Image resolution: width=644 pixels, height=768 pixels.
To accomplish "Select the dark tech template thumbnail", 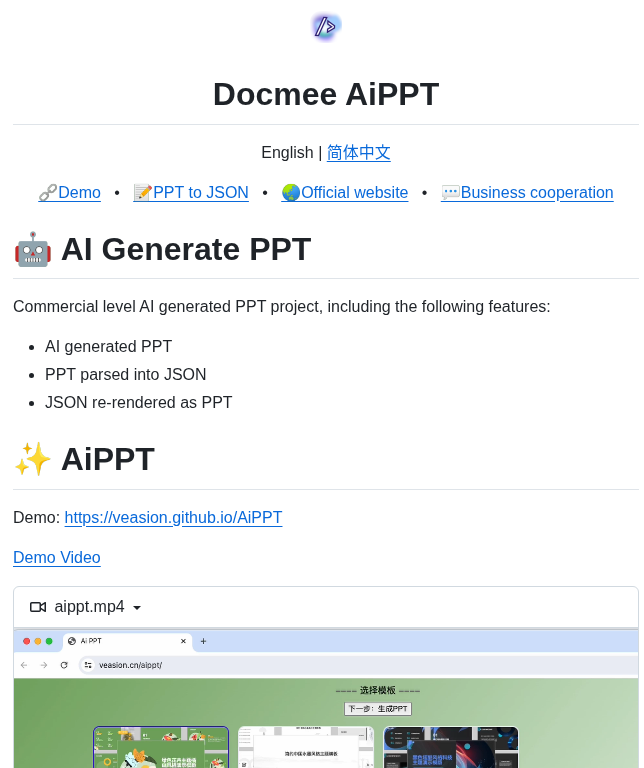I will pos(451,747).
